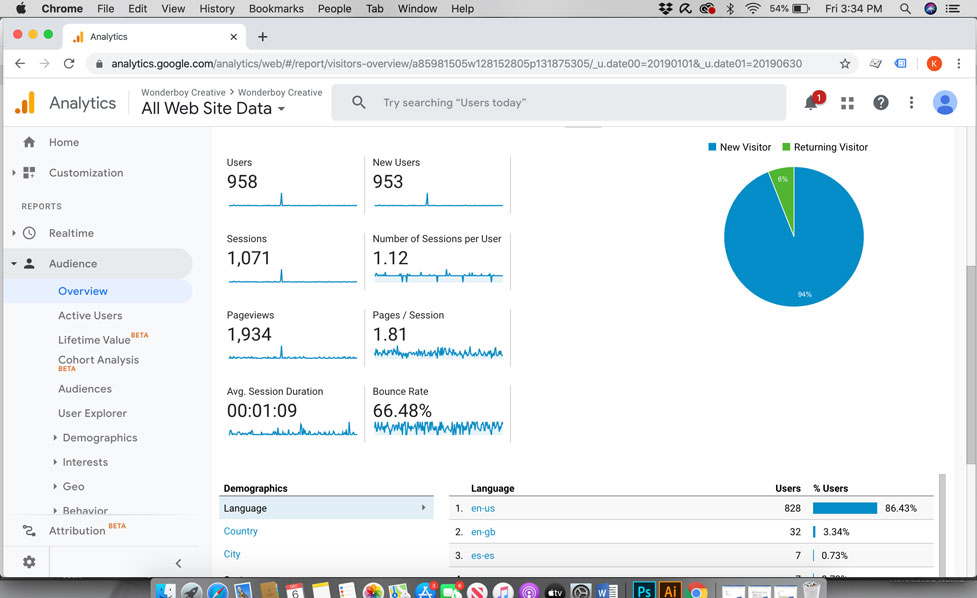Open the Google apps grid
Image resolution: width=977 pixels, height=598 pixels.
pyautogui.click(x=845, y=103)
